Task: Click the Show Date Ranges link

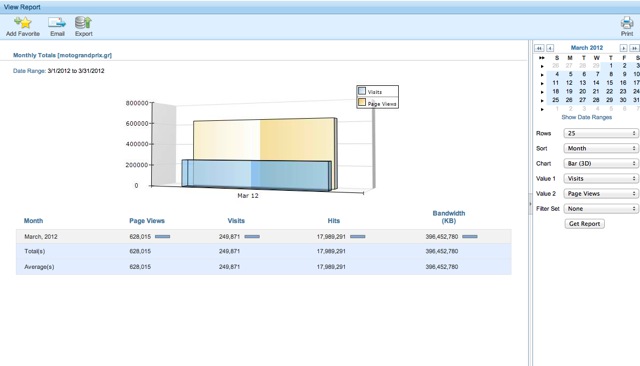Action: point(587,118)
